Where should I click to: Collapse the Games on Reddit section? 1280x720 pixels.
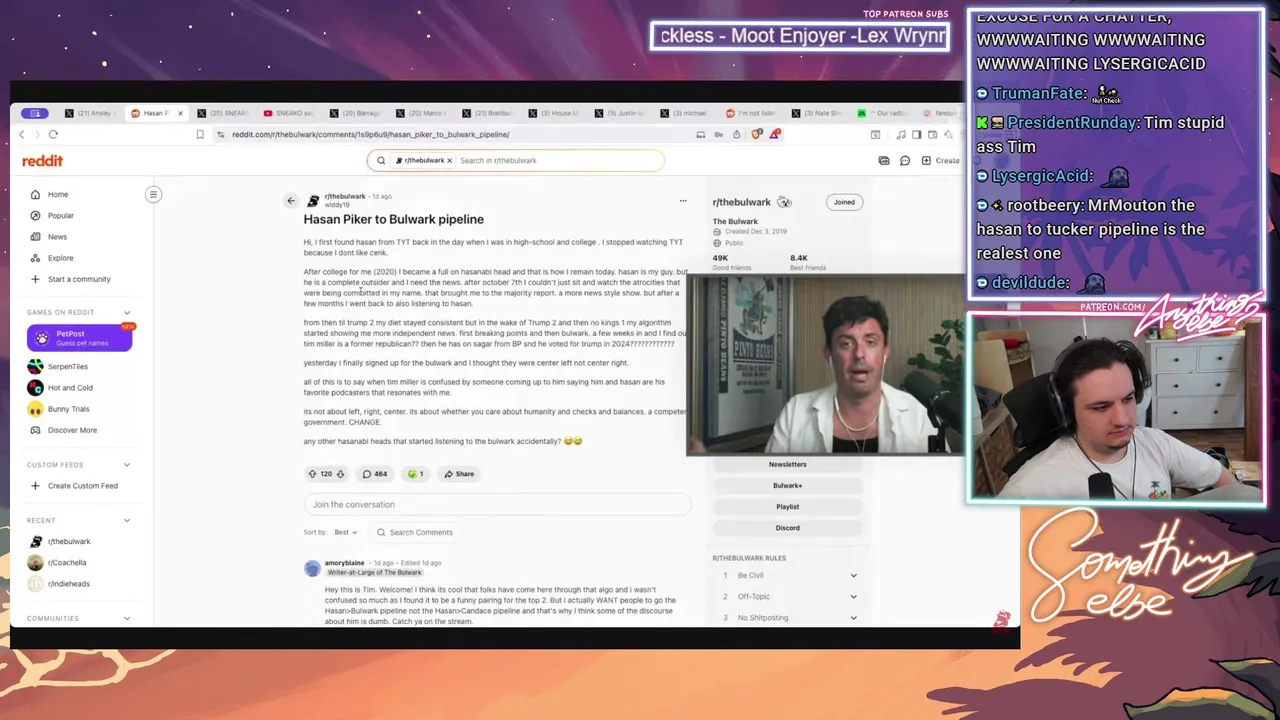(x=127, y=313)
